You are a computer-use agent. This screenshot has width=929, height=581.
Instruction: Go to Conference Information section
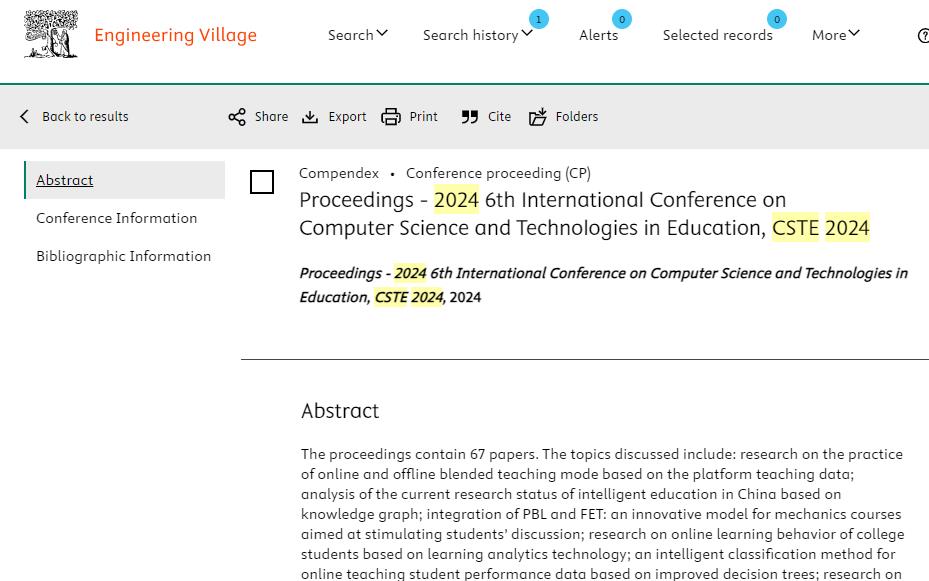click(117, 218)
